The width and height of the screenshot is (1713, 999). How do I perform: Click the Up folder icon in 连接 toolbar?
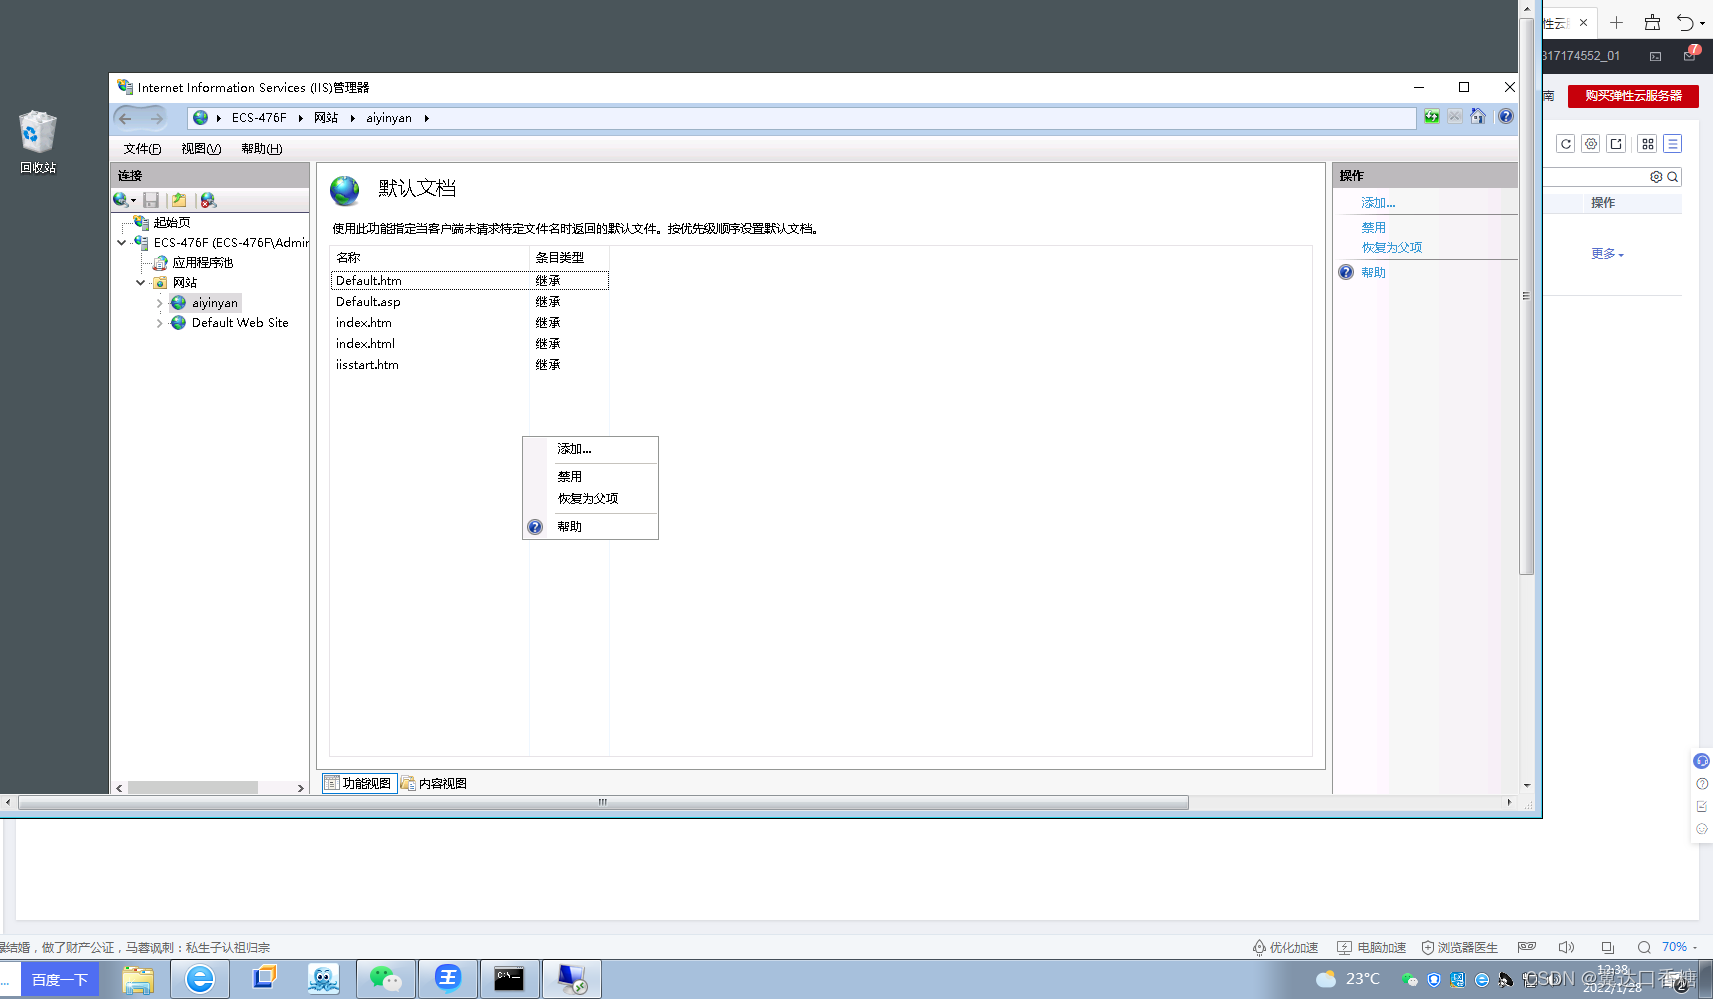point(179,200)
